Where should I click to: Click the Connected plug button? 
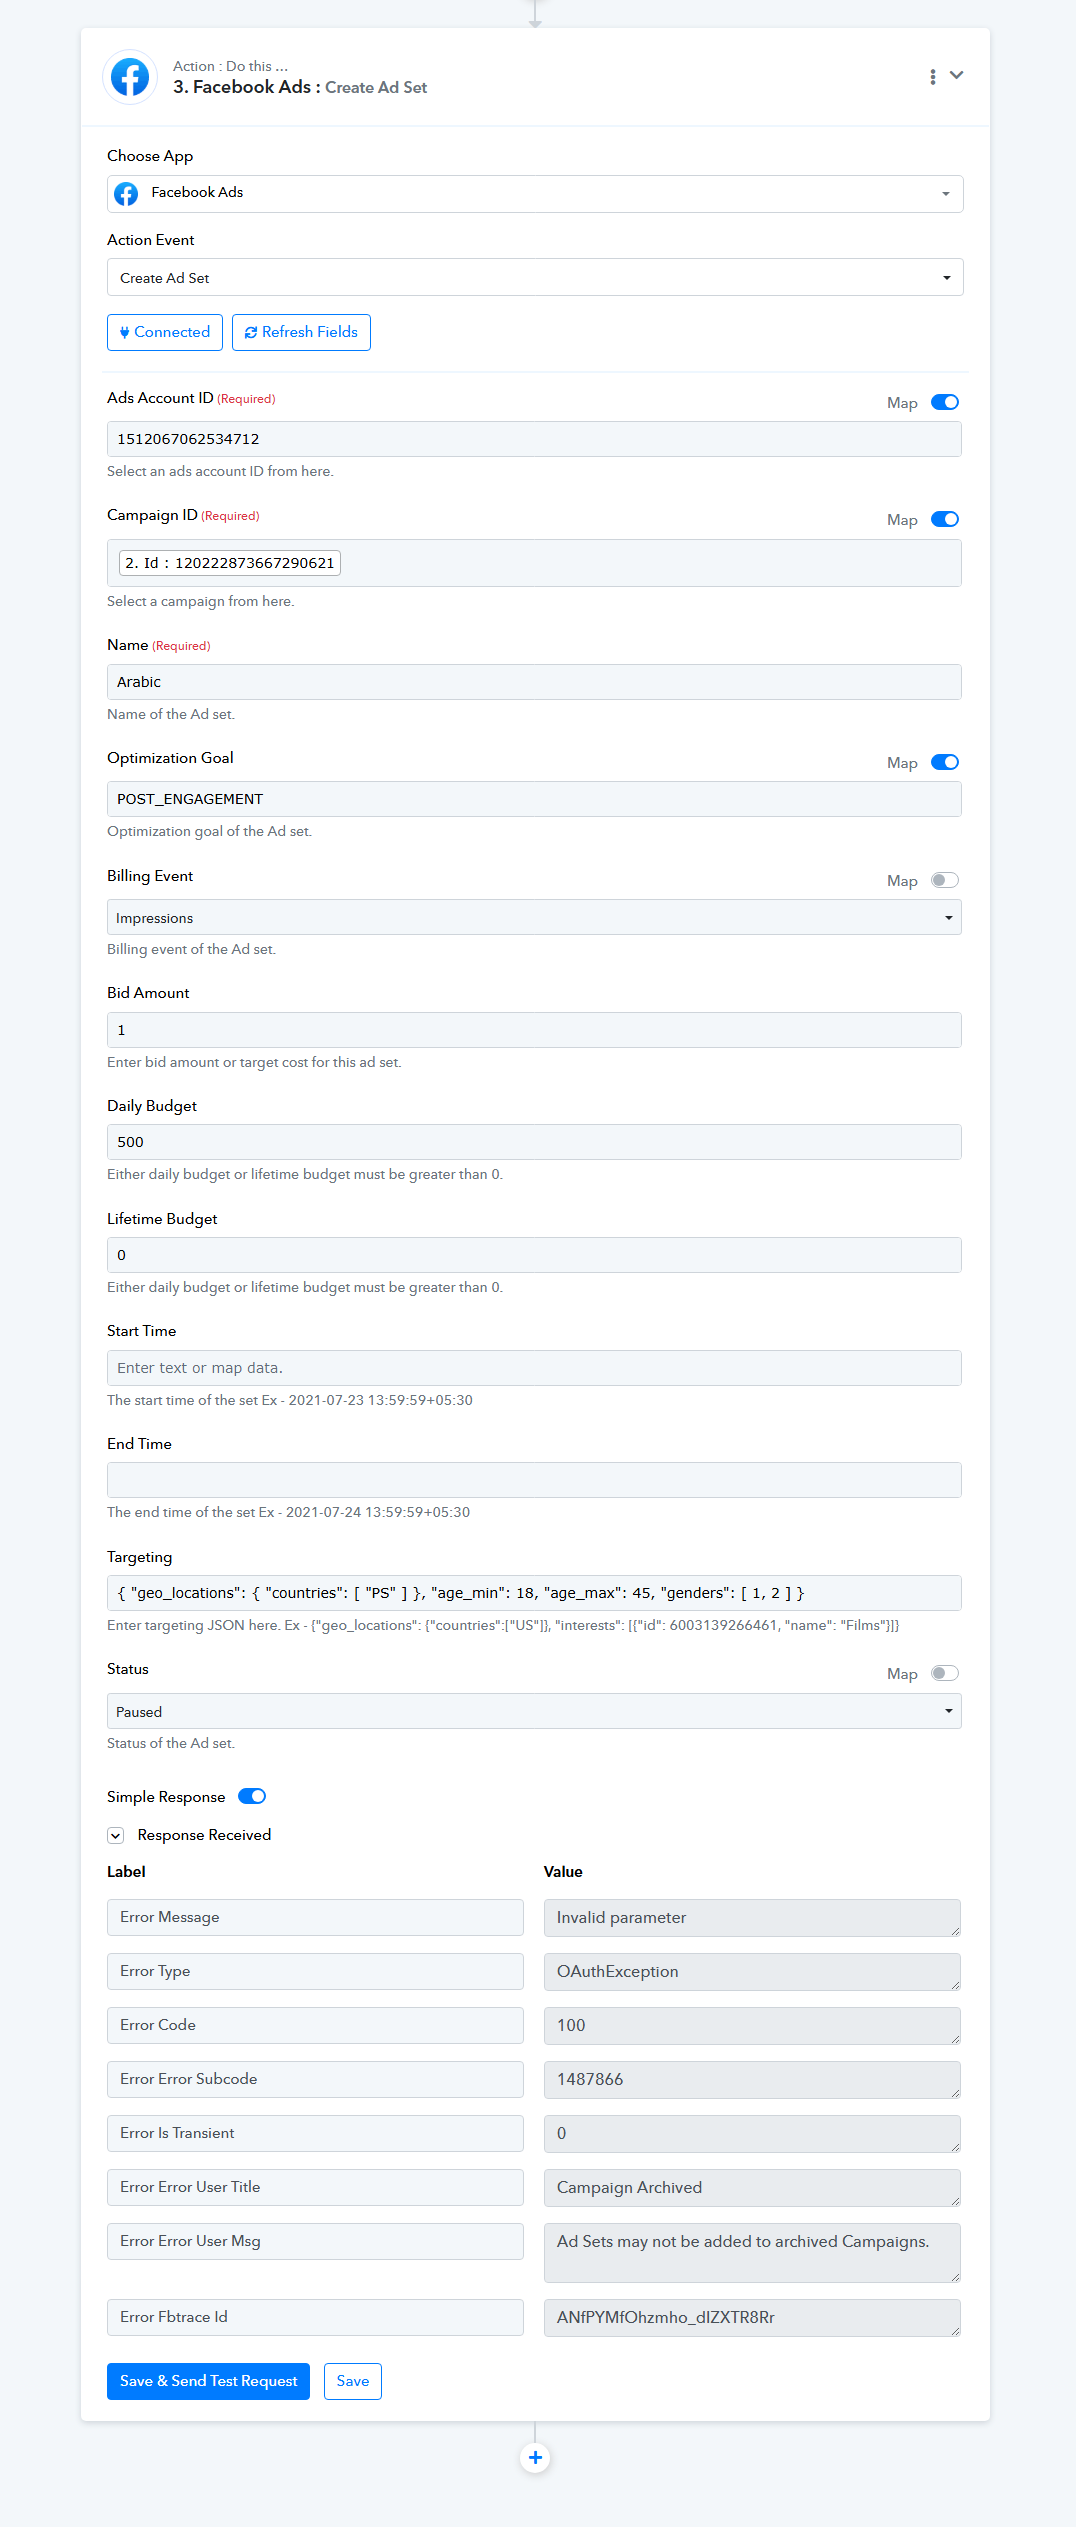(x=165, y=332)
